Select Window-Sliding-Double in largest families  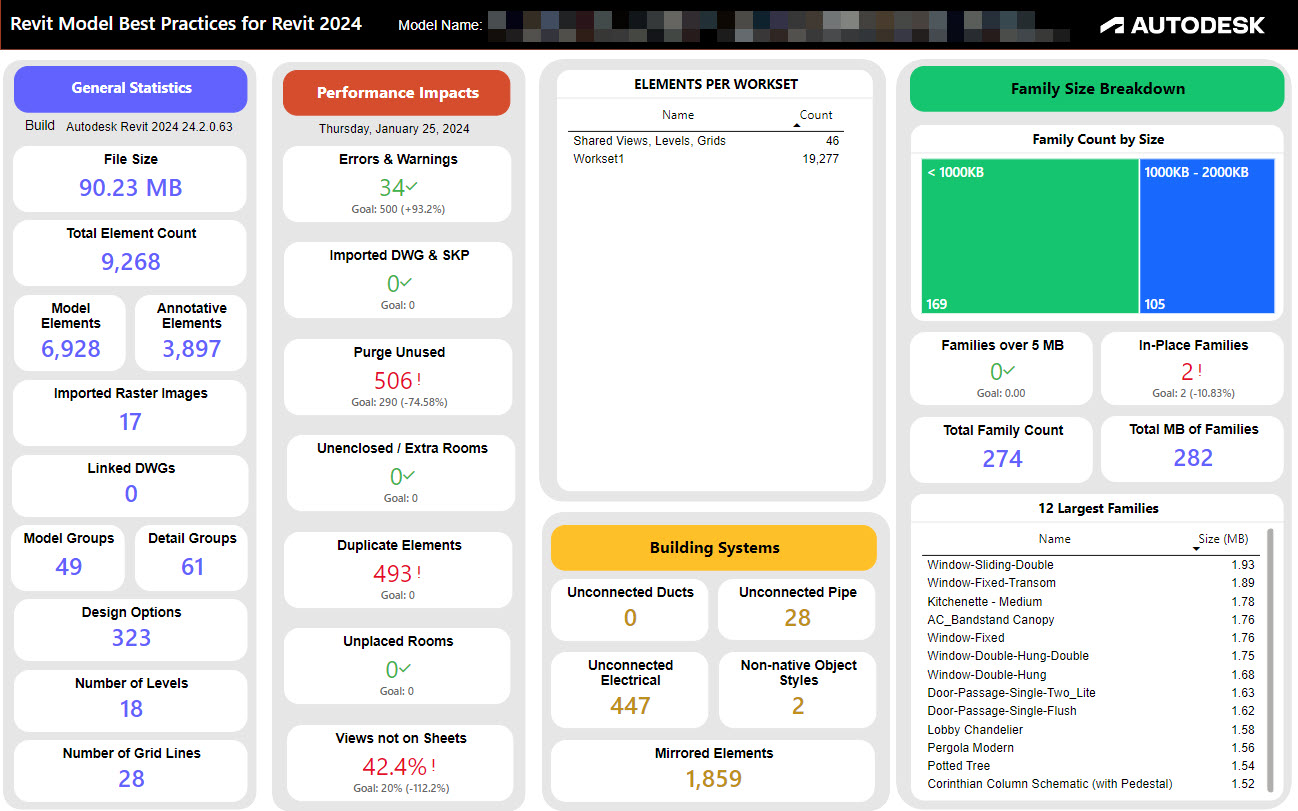(x=1090, y=565)
